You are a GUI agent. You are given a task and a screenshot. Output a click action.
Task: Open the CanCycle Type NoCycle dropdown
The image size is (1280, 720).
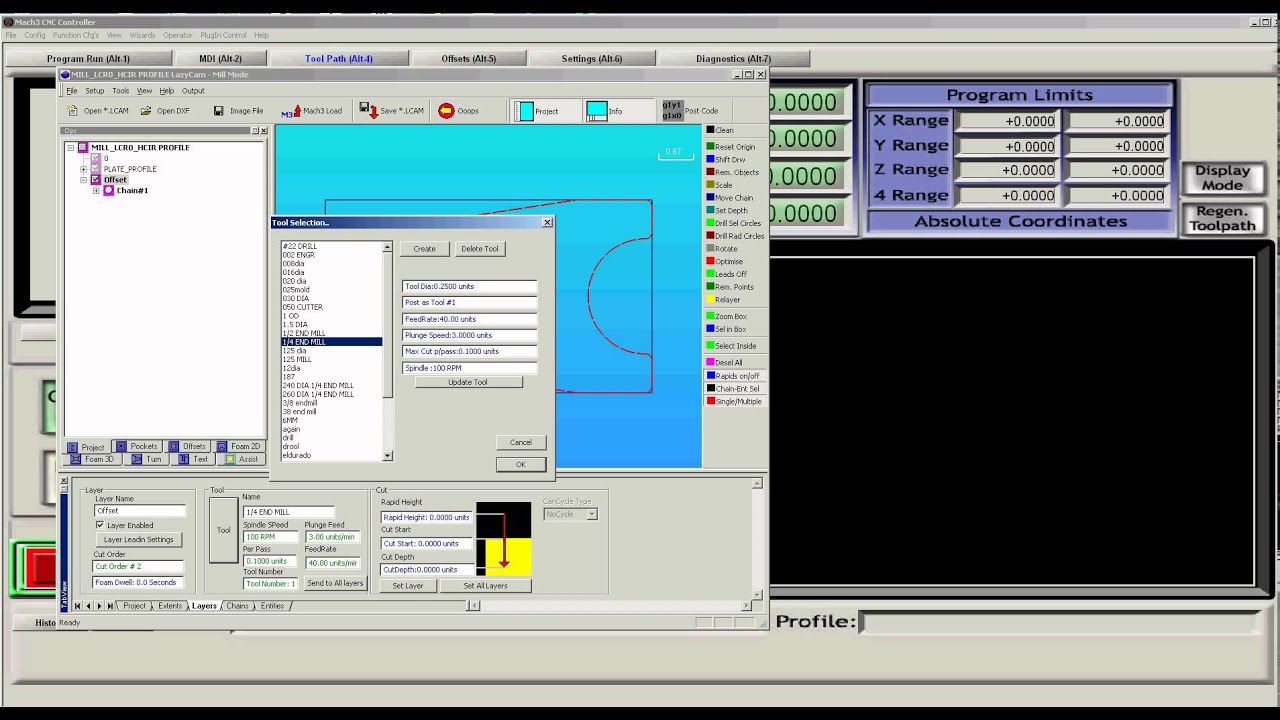coord(591,514)
